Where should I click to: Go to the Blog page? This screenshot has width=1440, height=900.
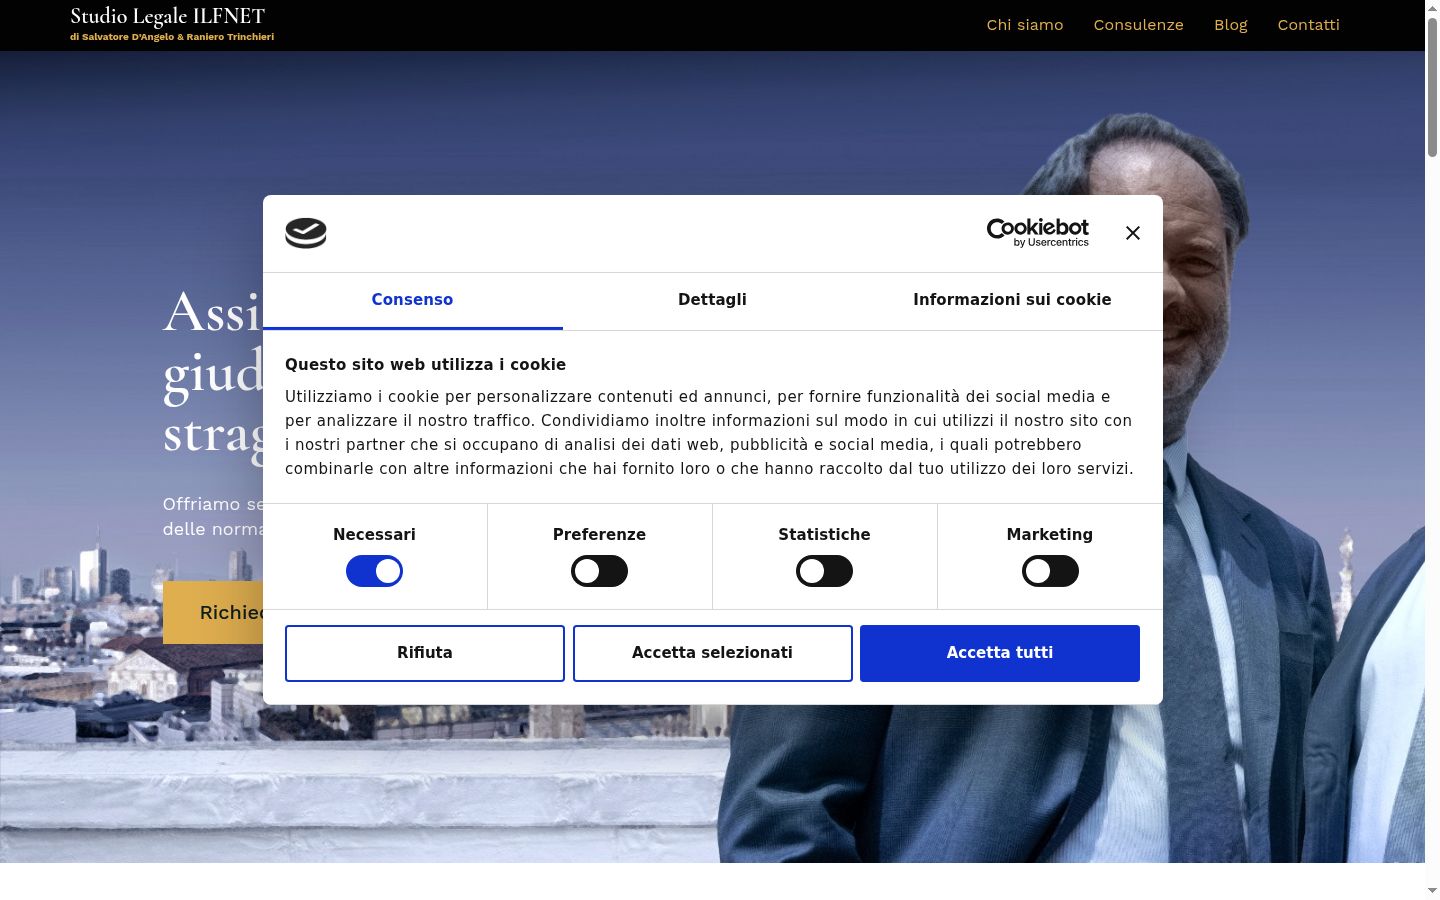(x=1230, y=25)
